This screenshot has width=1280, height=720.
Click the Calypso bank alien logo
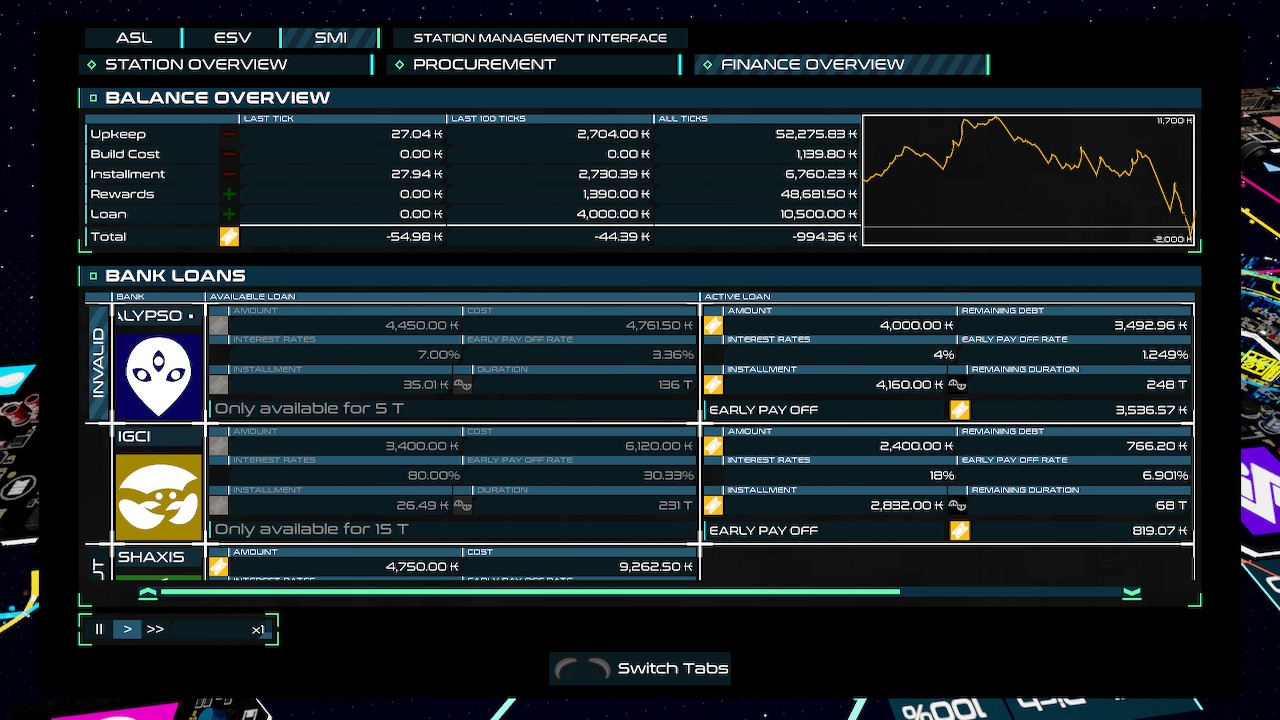tap(158, 375)
